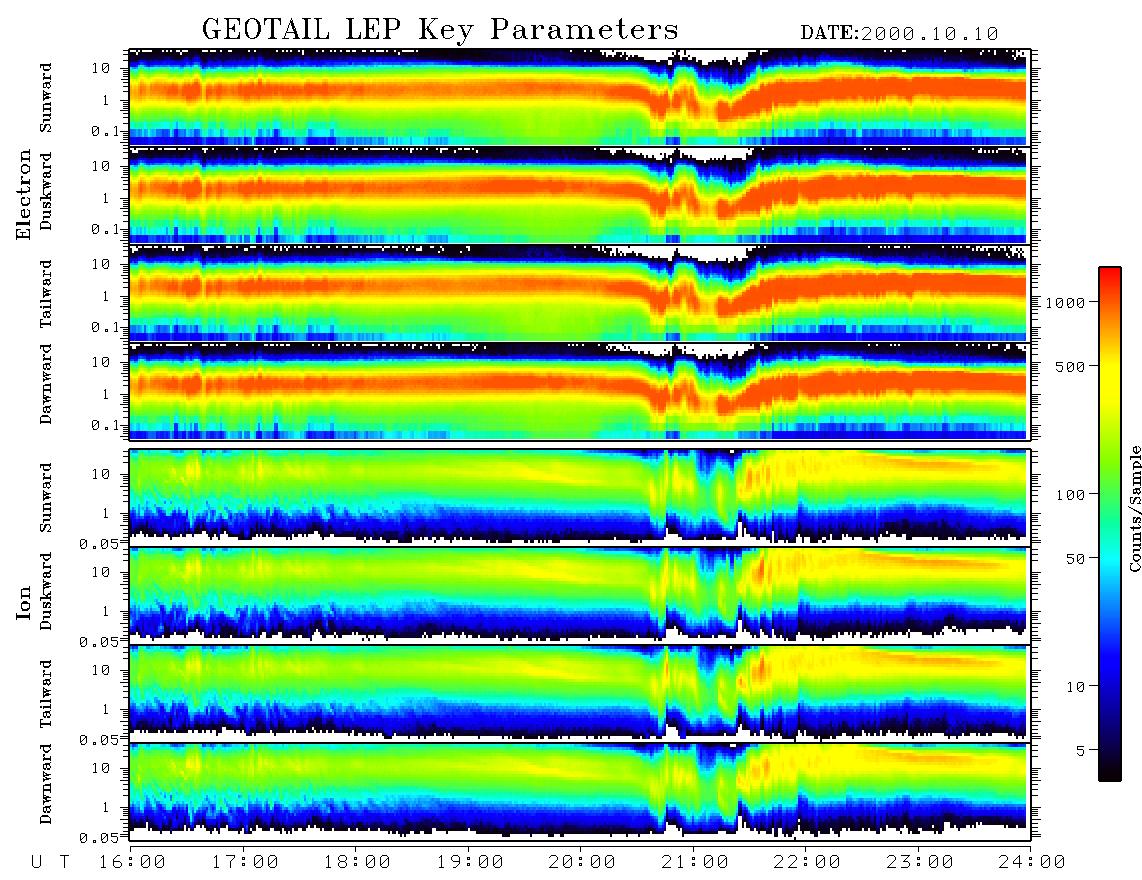Select the Electron 'Sunward' panel label
Viewport: 1142px width, 880px height.
point(46,98)
